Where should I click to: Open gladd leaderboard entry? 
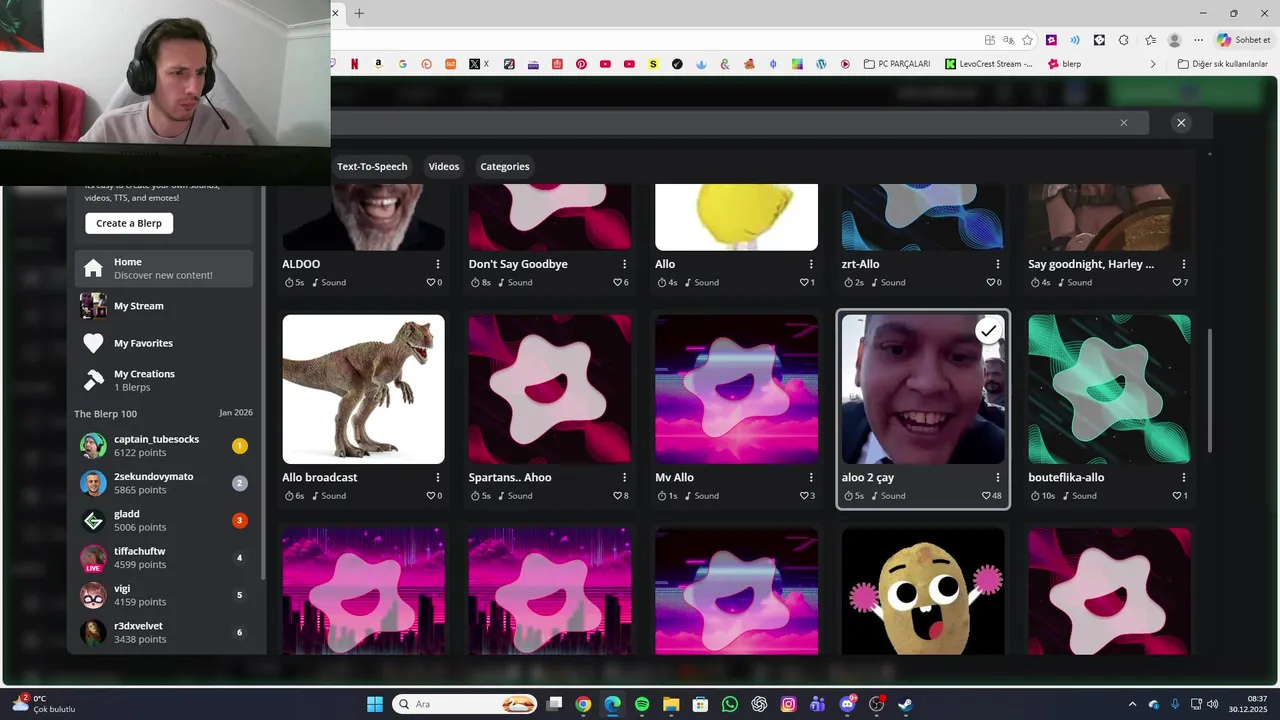click(164, 520)
